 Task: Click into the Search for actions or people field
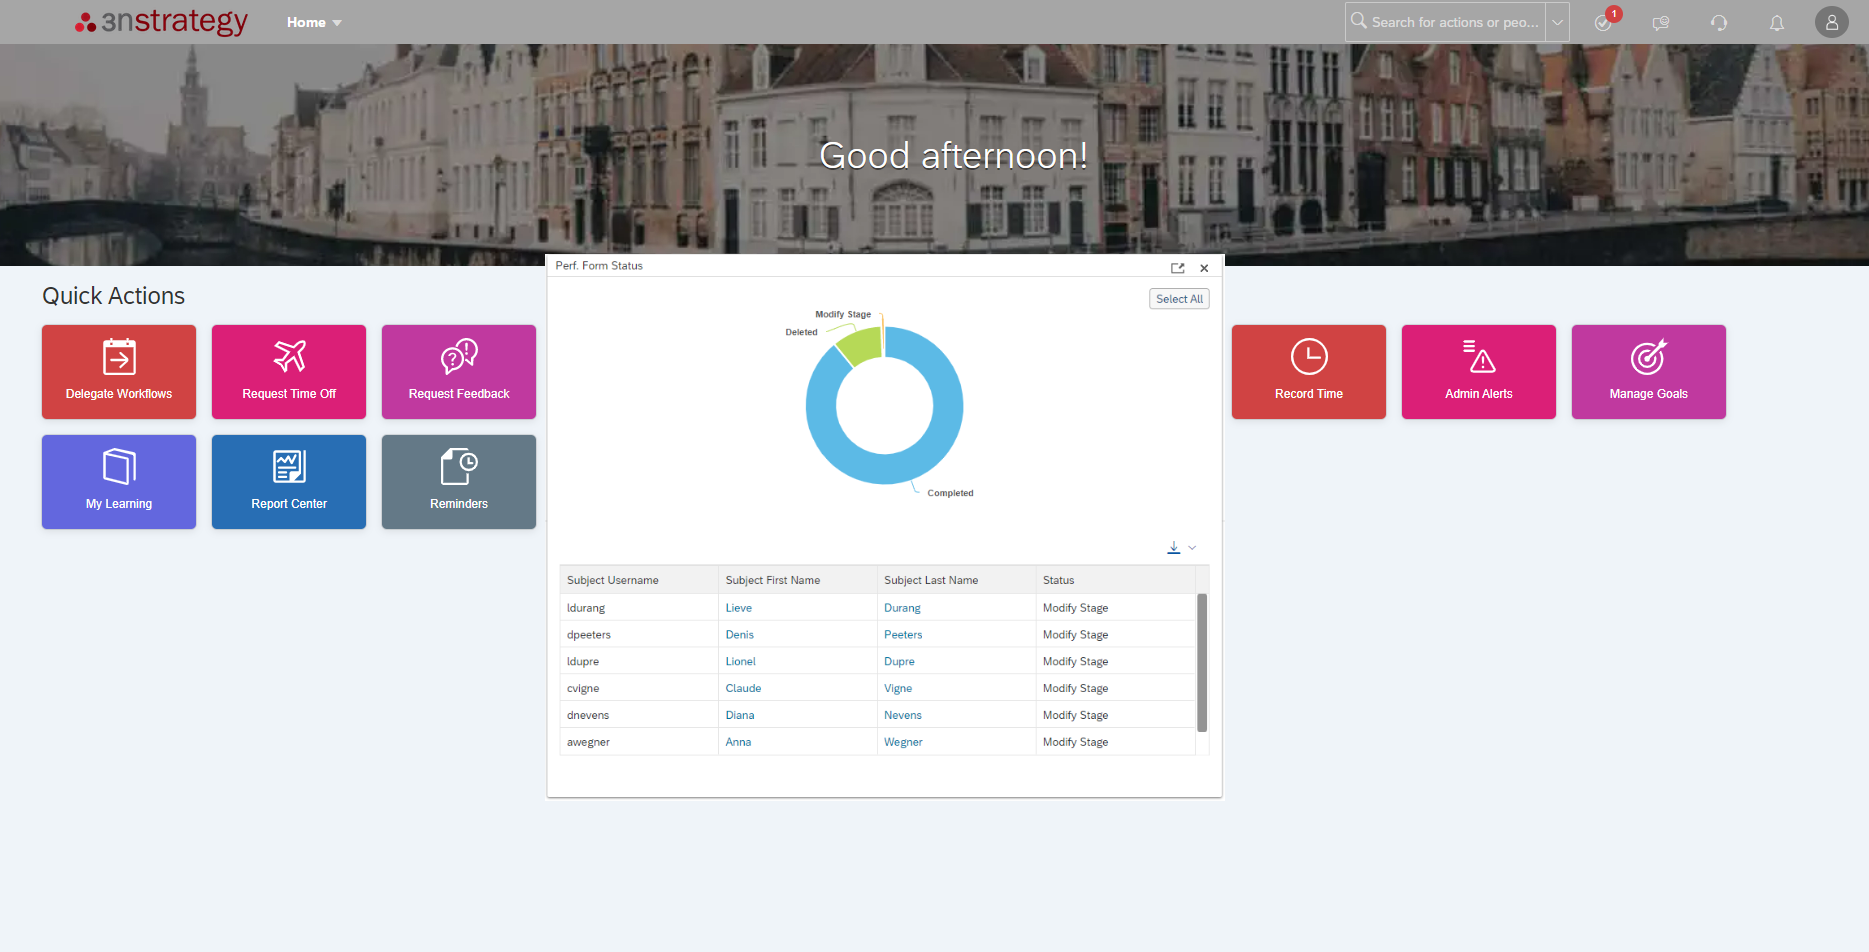[1450, 22]
